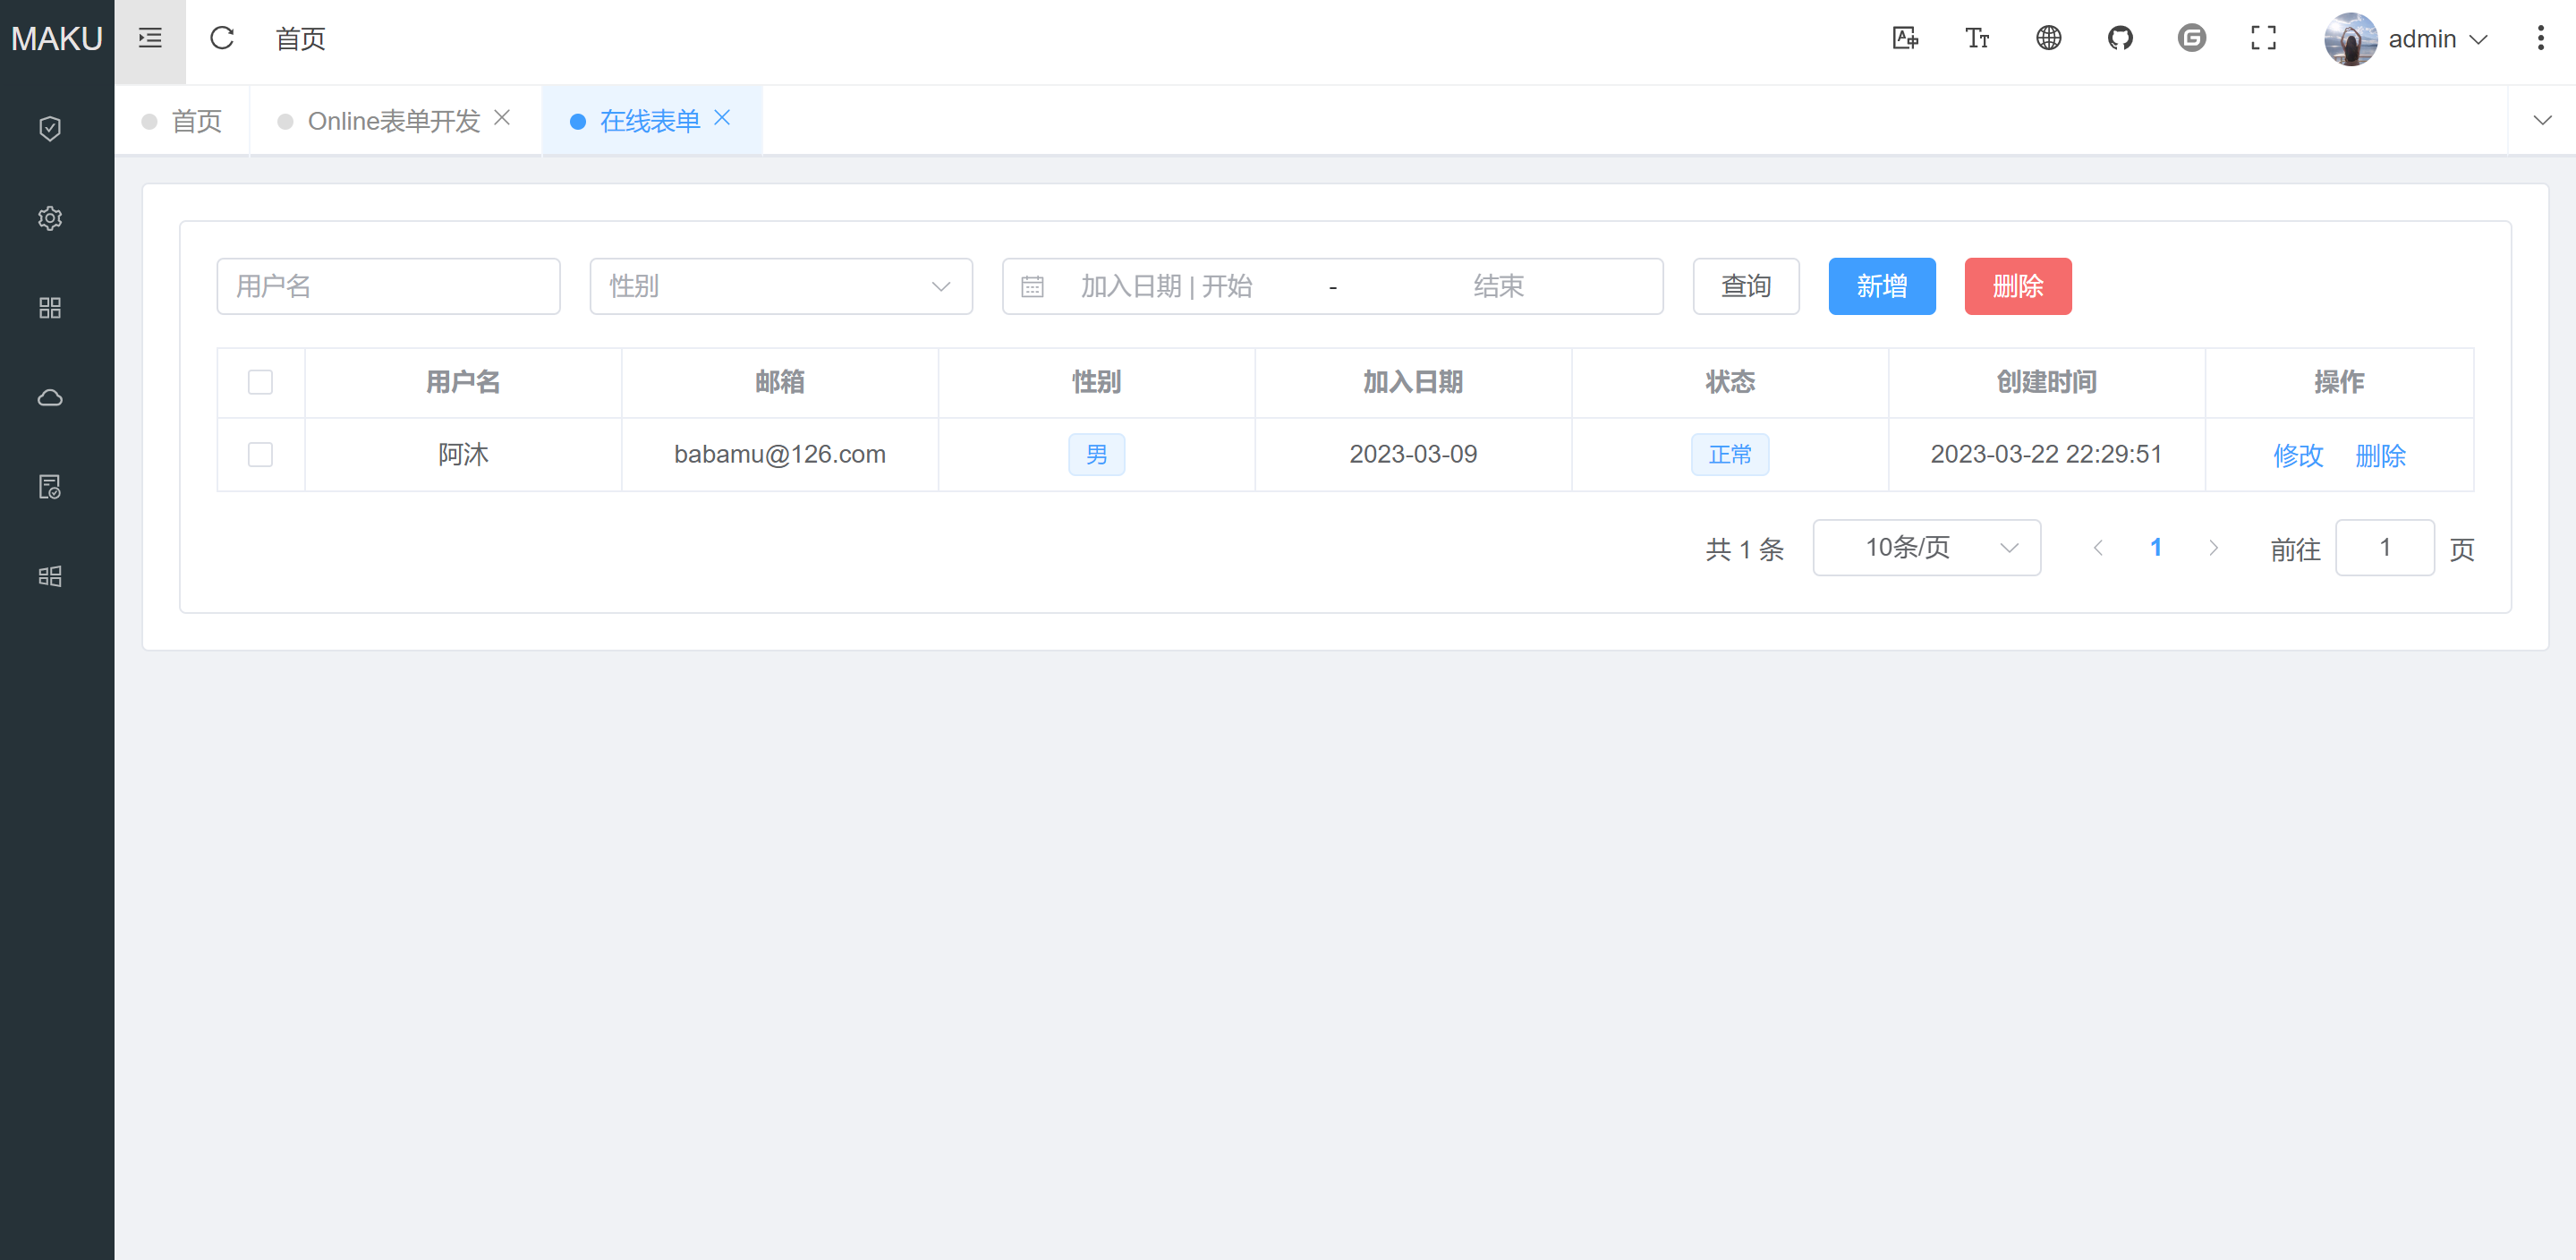2576x1260 pixels.
Task: Click the 新增 button to add a record
Action: [1881, 286]
